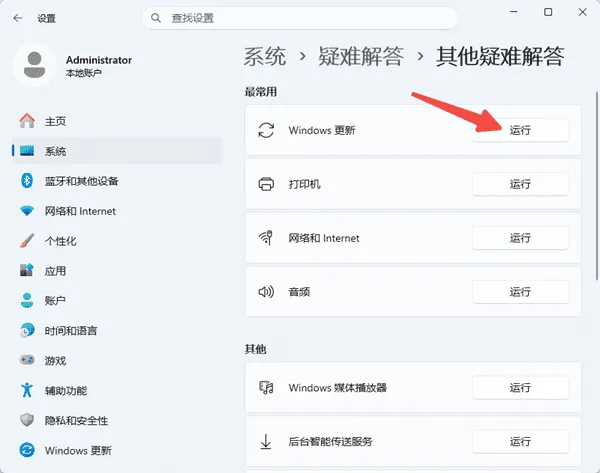Screen dimensions: 600x473
Task: Click the 主页 home icon
Action: tap(27, 121)
